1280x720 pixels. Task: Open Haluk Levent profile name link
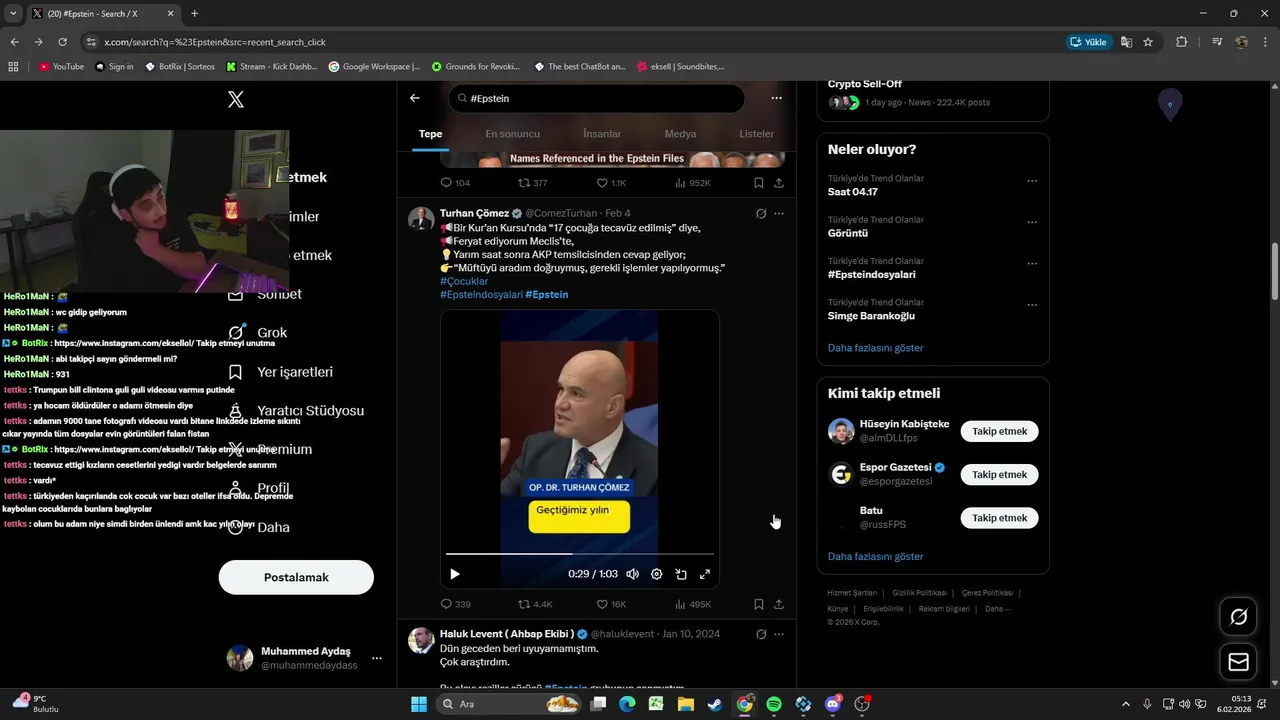(x=507, y=634)
